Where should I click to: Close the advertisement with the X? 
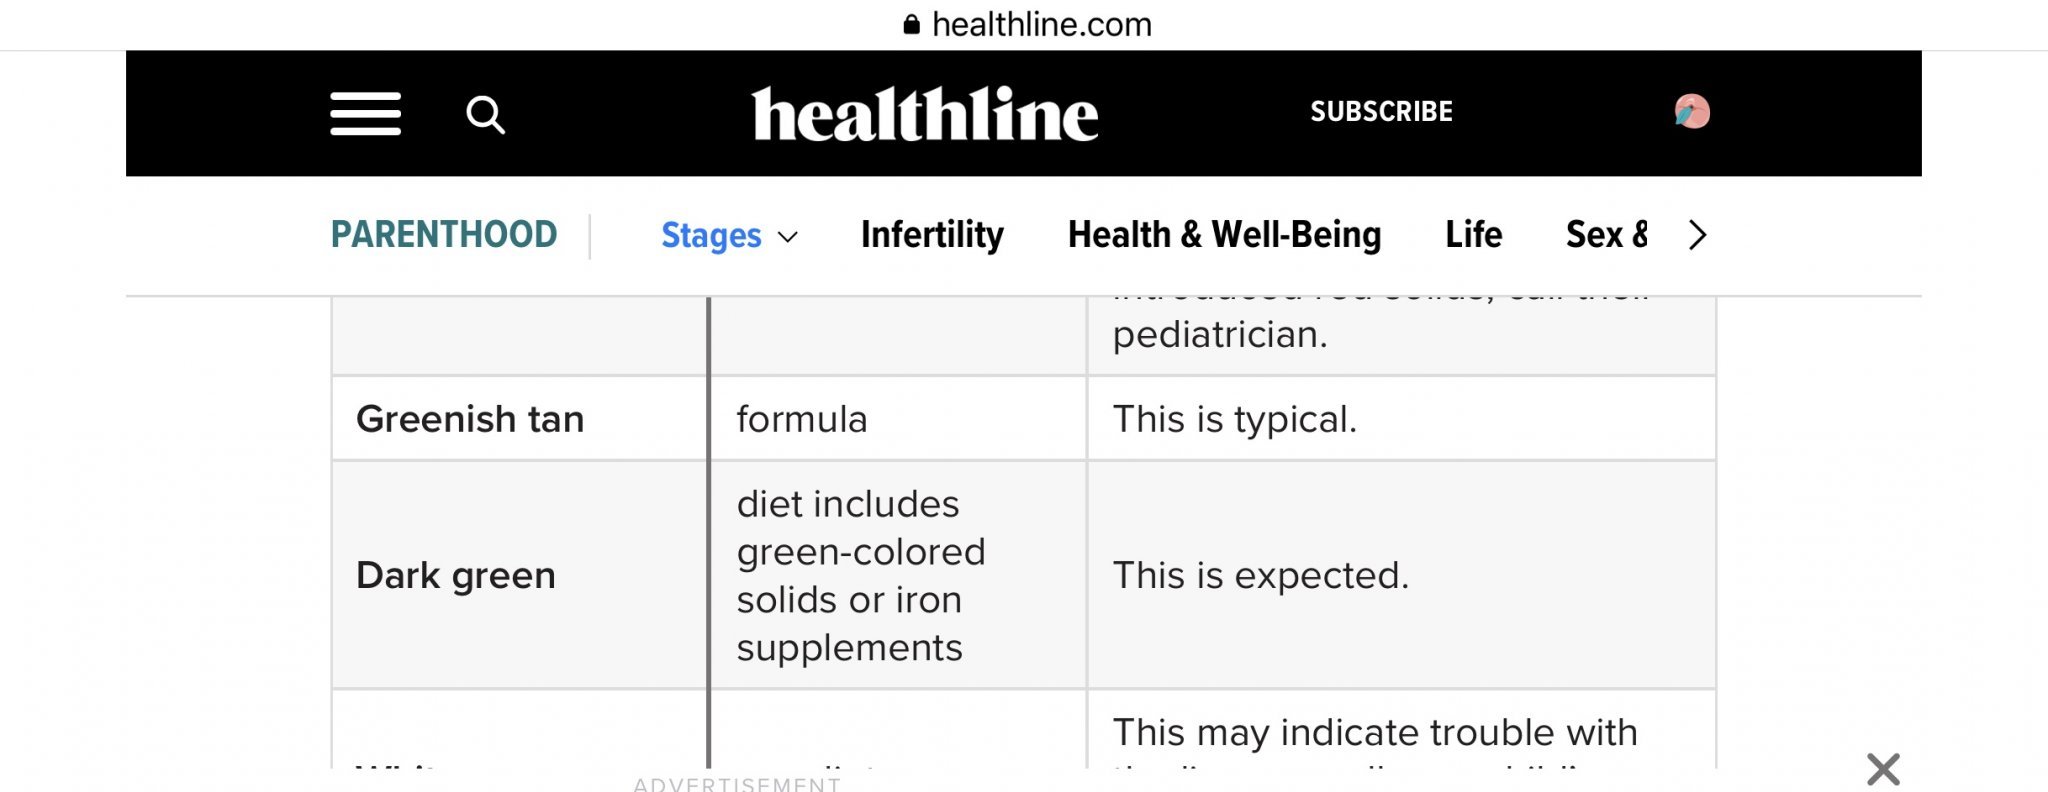point(1882,769)
